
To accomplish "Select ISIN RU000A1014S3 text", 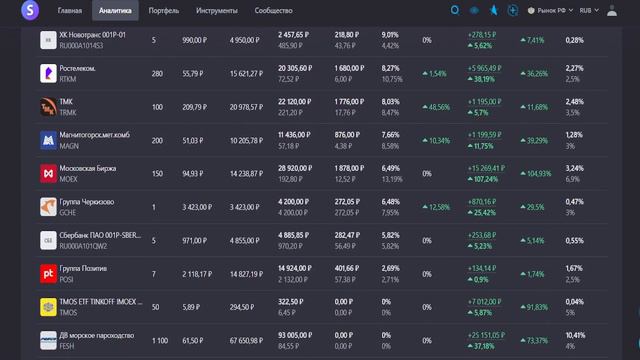I will pos(81,46).
